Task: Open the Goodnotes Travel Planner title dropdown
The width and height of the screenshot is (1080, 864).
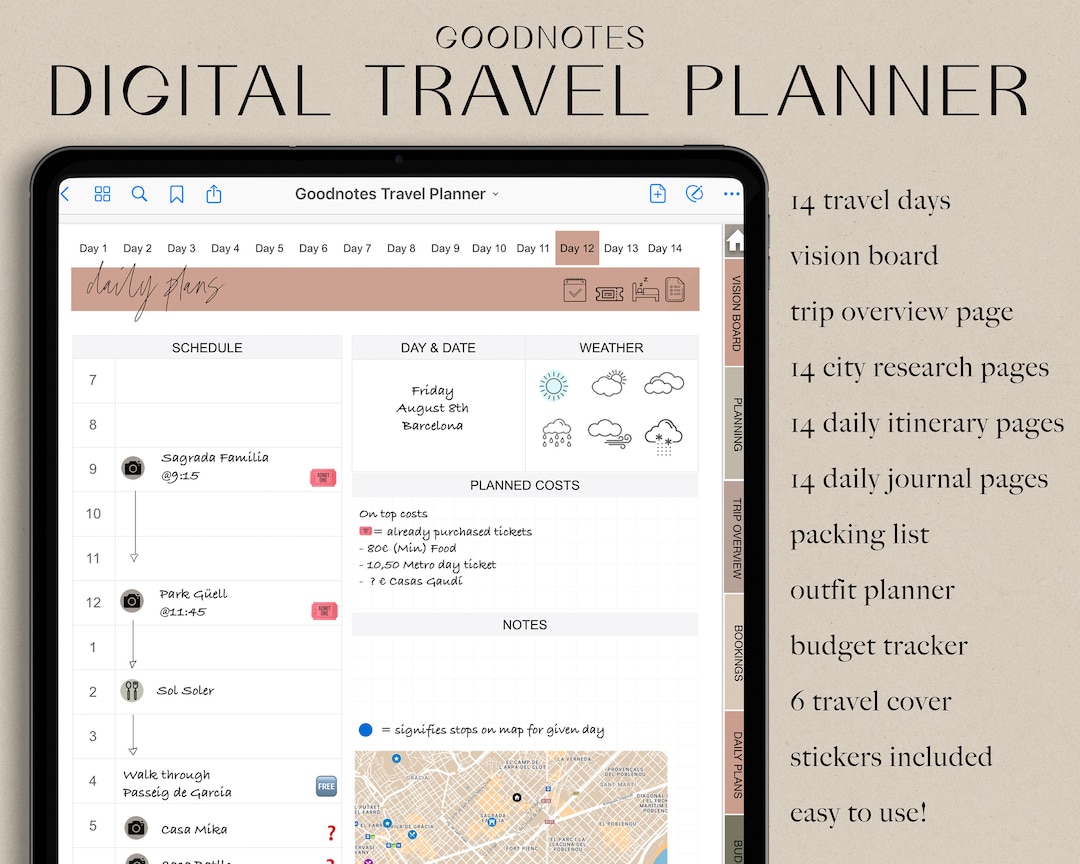Action: 495,193
